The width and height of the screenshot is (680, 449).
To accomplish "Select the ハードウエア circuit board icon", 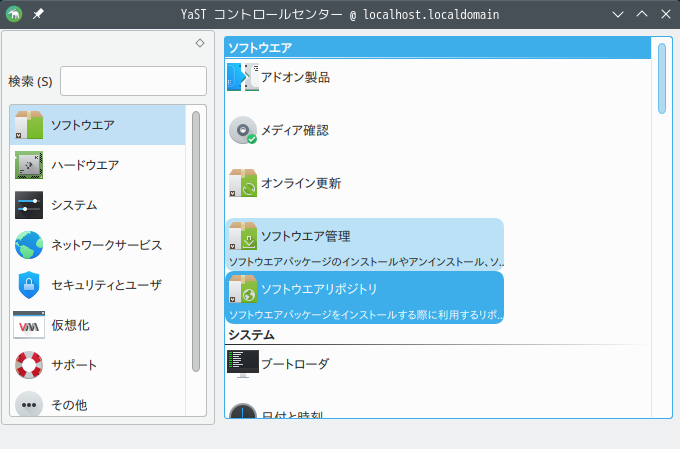I will (x=29, y=165).
